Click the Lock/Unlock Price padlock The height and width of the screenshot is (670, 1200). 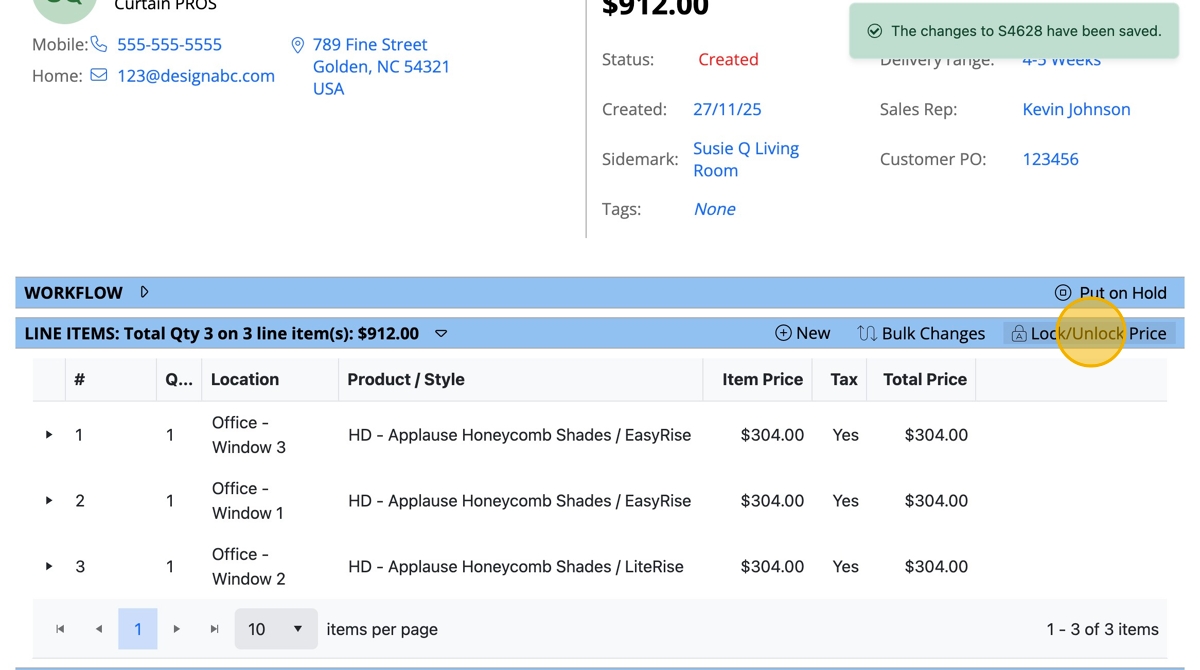1018,333
